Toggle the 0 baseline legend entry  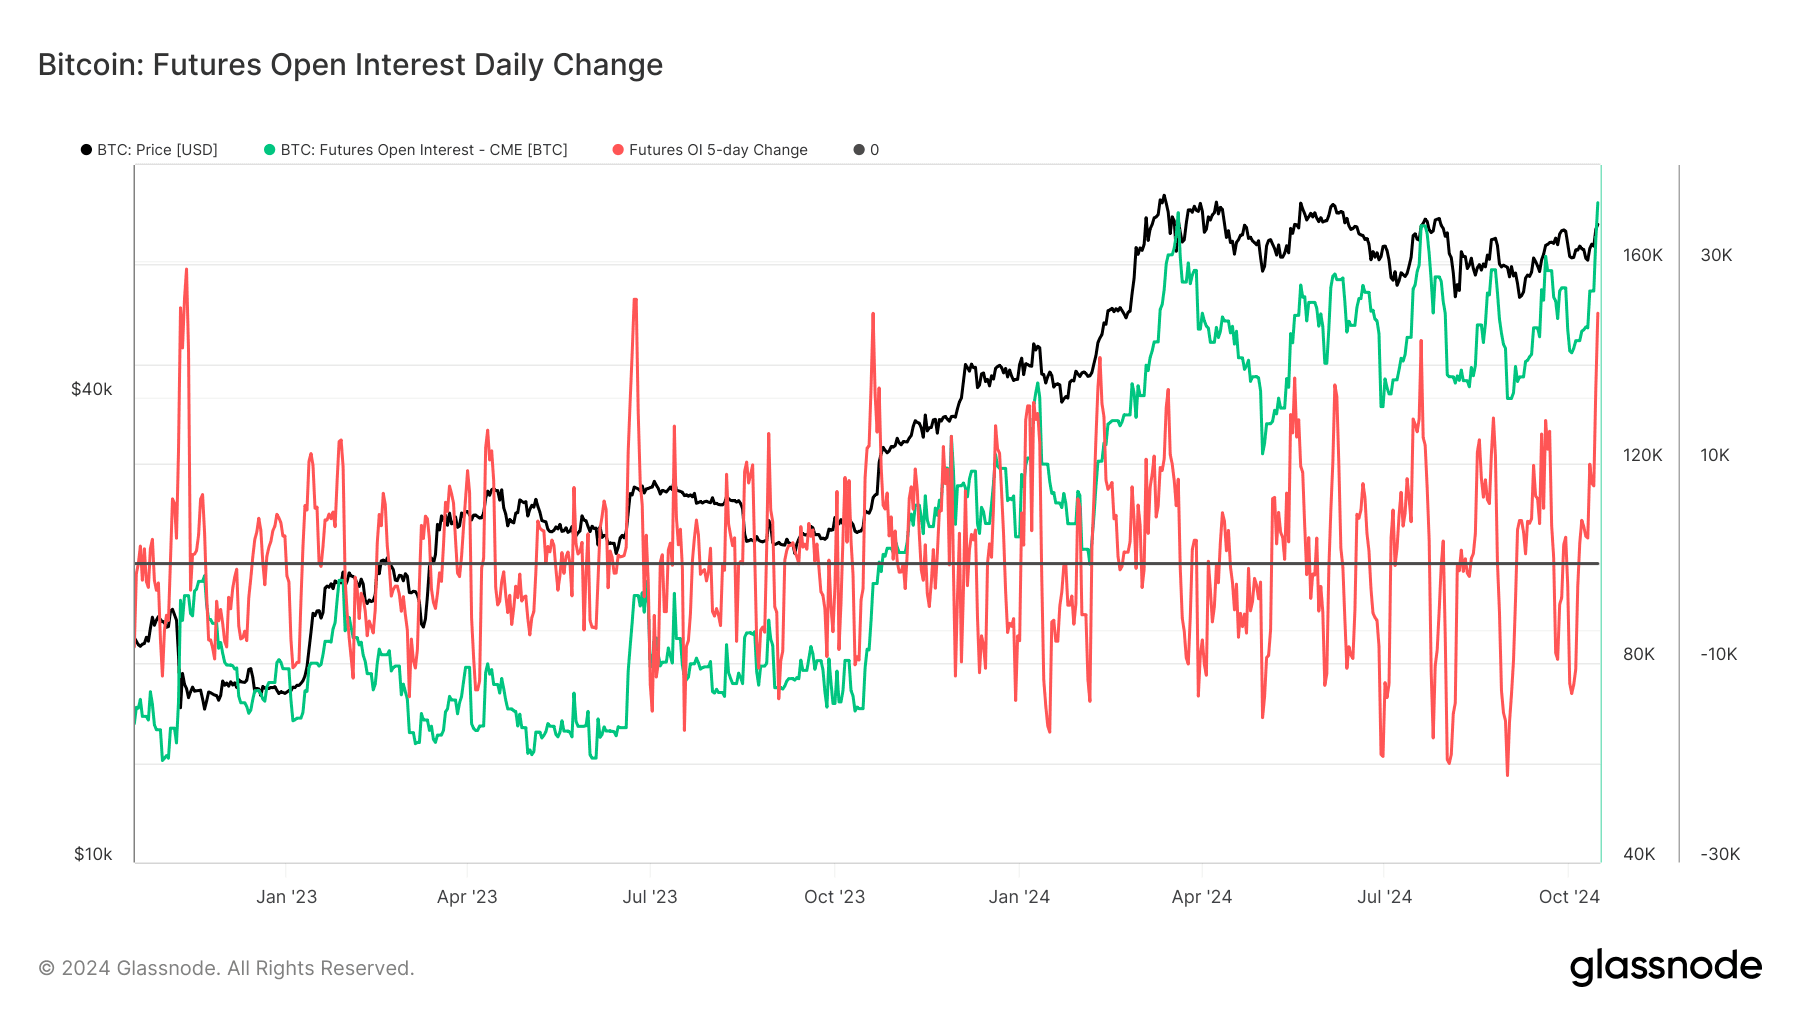pos(866,150)
